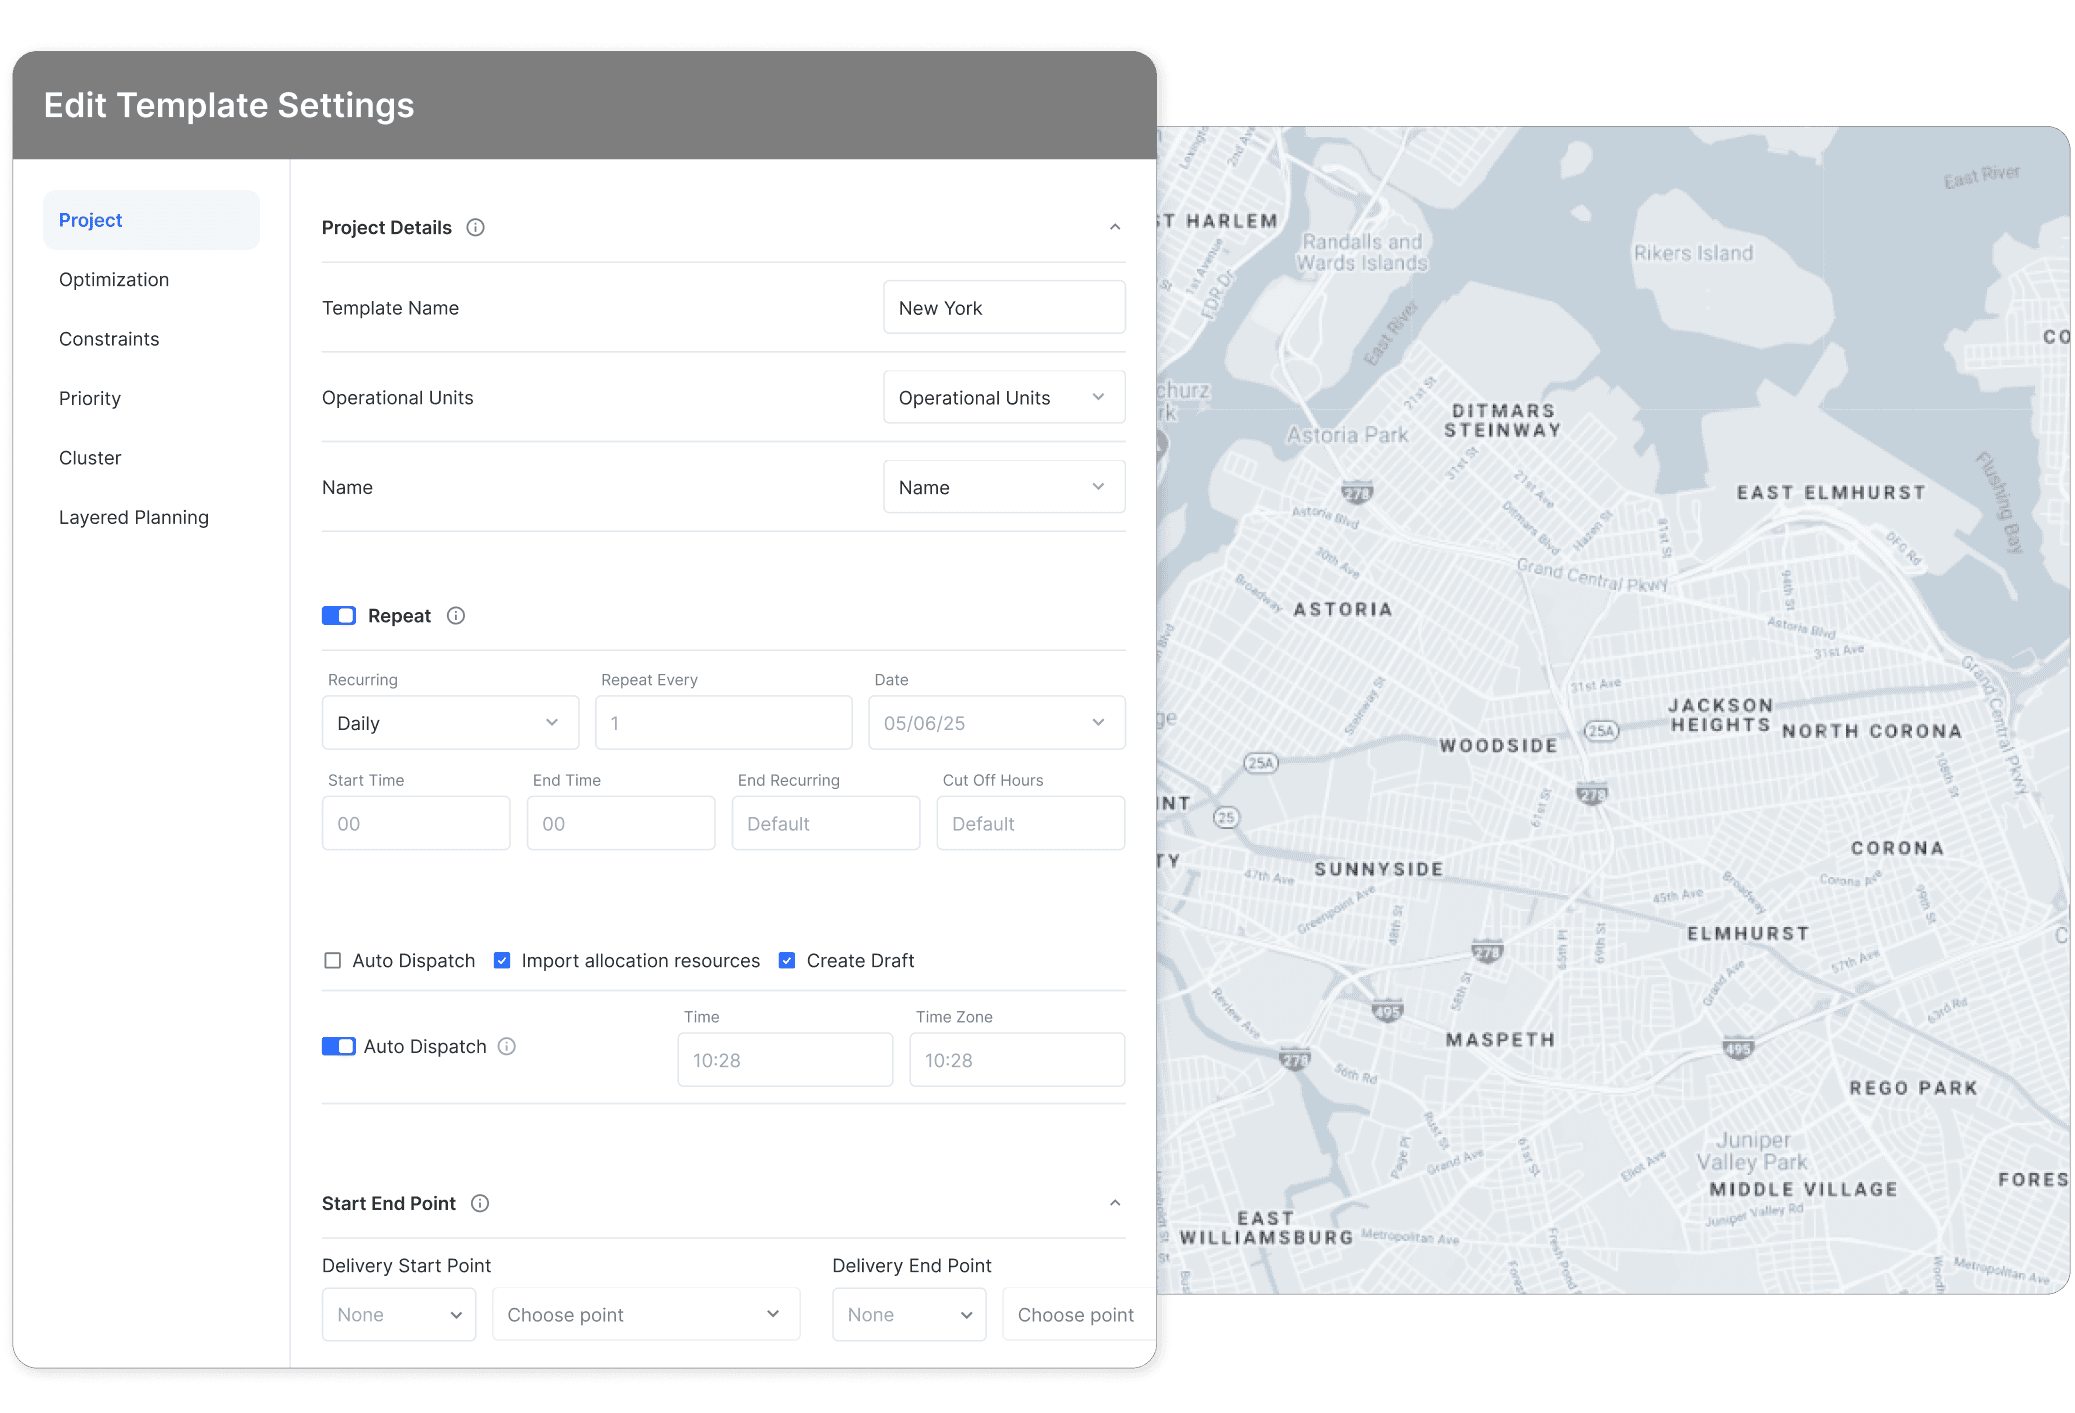Open the Recurring Daily dropdown

click(x=450, y=722)
